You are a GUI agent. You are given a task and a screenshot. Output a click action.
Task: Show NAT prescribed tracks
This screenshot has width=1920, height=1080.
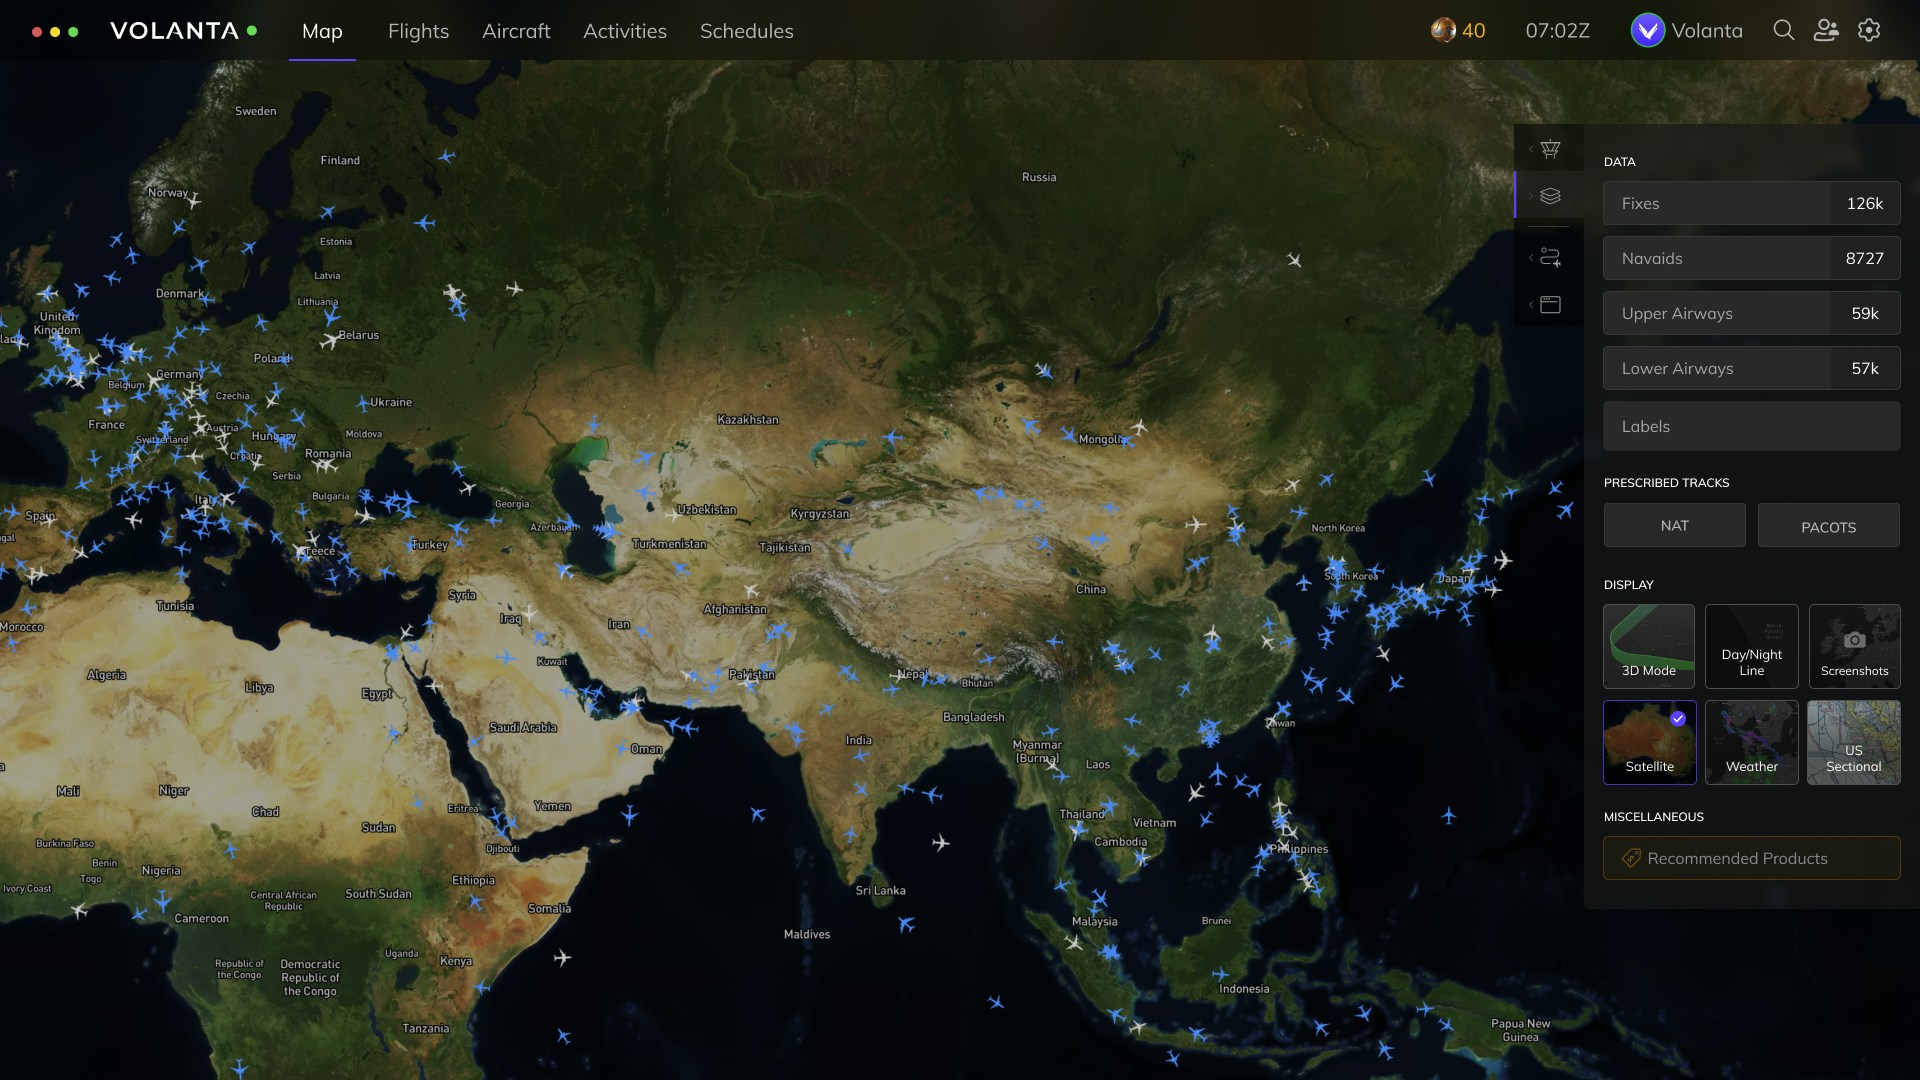pos(1674,525)
